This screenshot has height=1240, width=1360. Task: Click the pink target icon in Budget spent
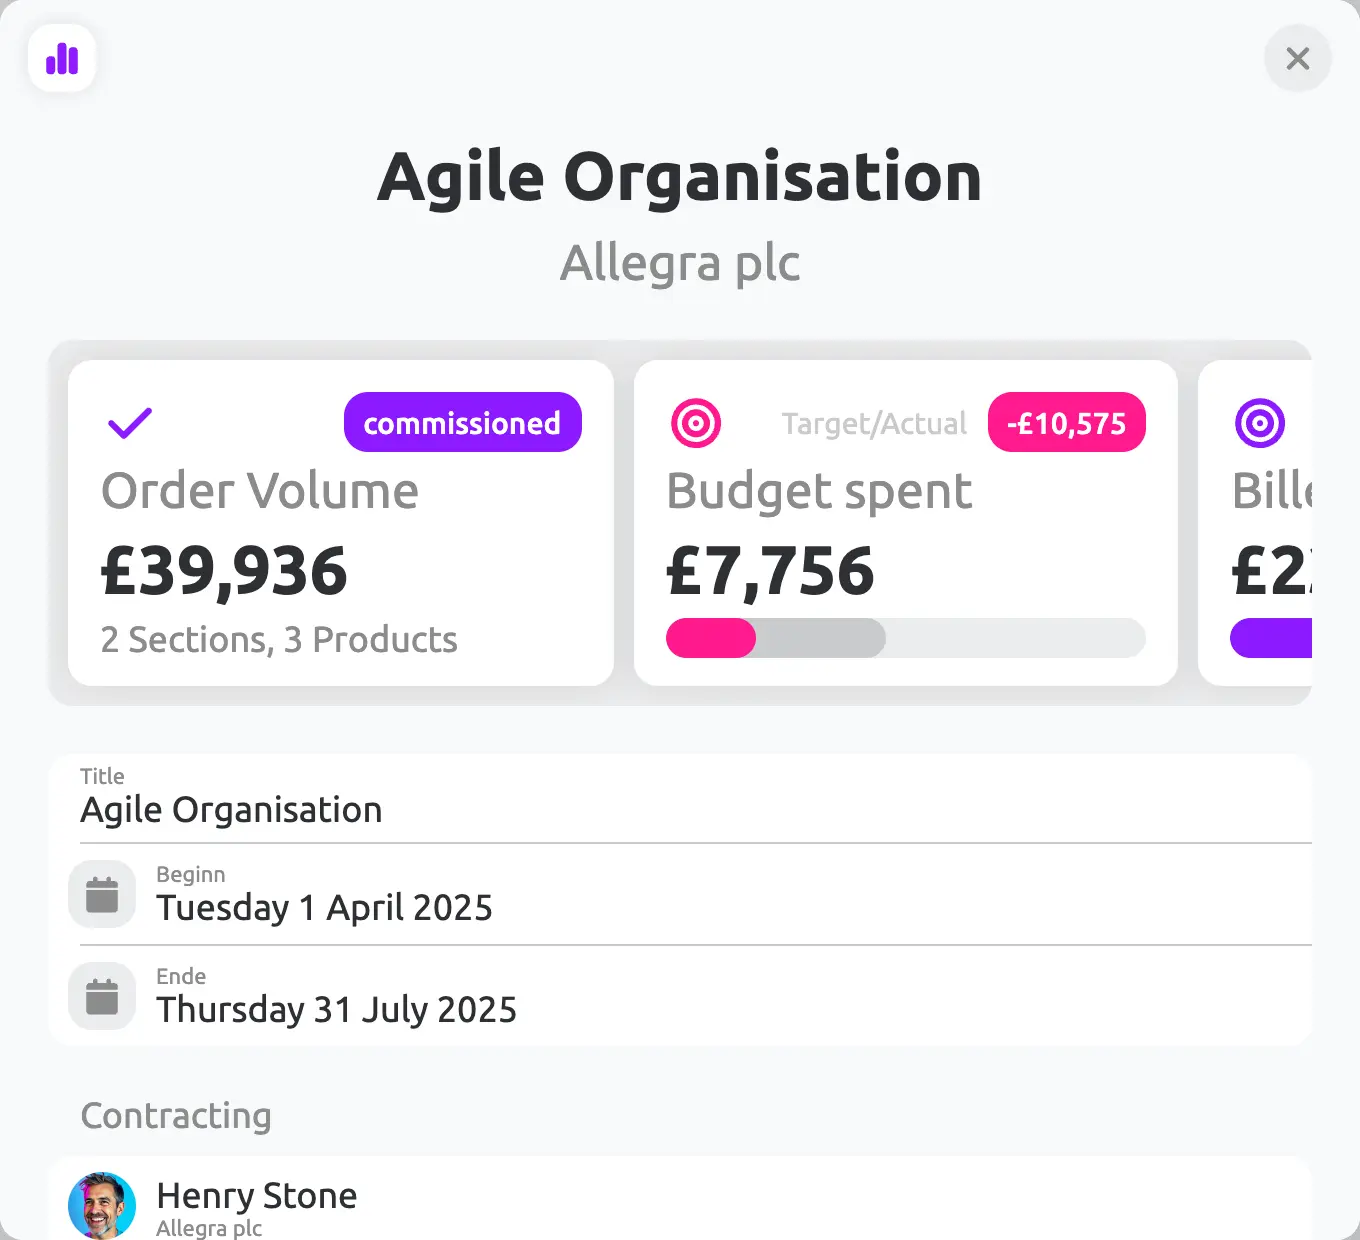pos(696,423)
